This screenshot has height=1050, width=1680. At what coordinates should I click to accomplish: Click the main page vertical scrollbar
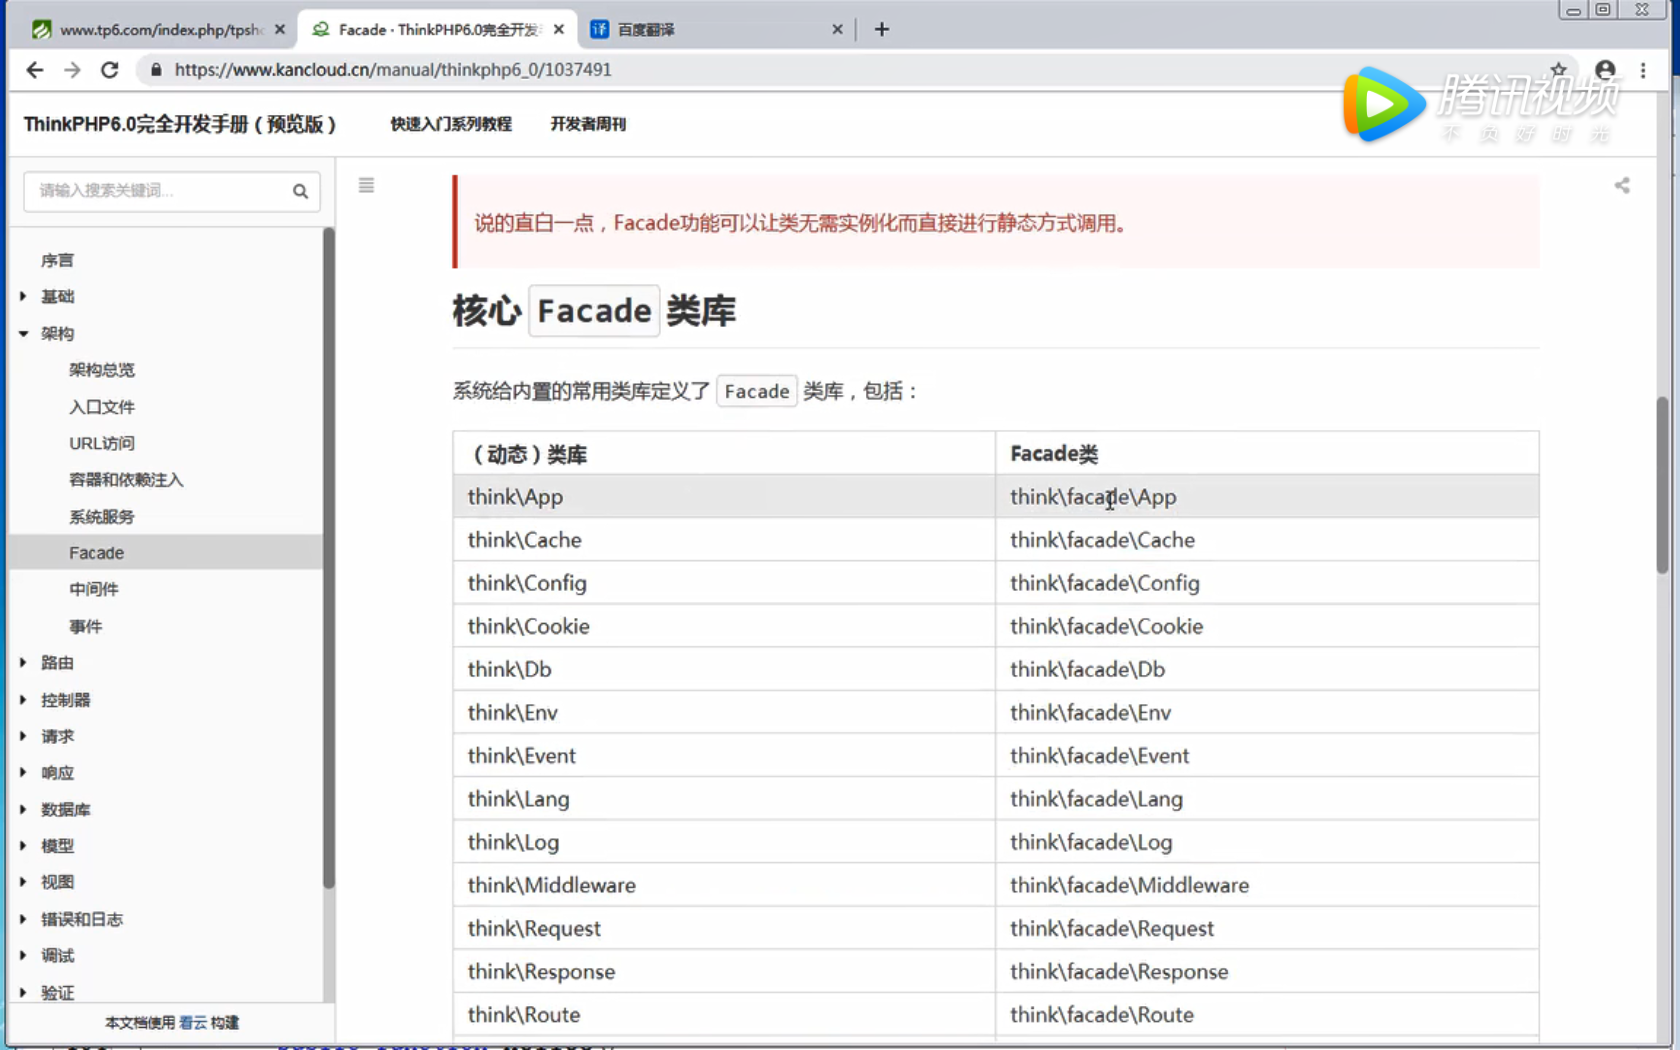tap(1662, 485)
